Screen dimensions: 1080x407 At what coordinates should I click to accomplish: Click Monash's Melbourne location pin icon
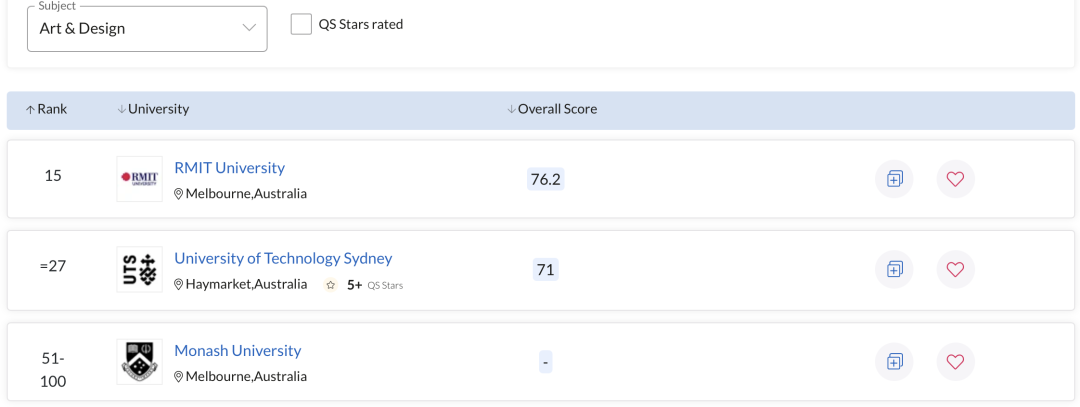178,377
